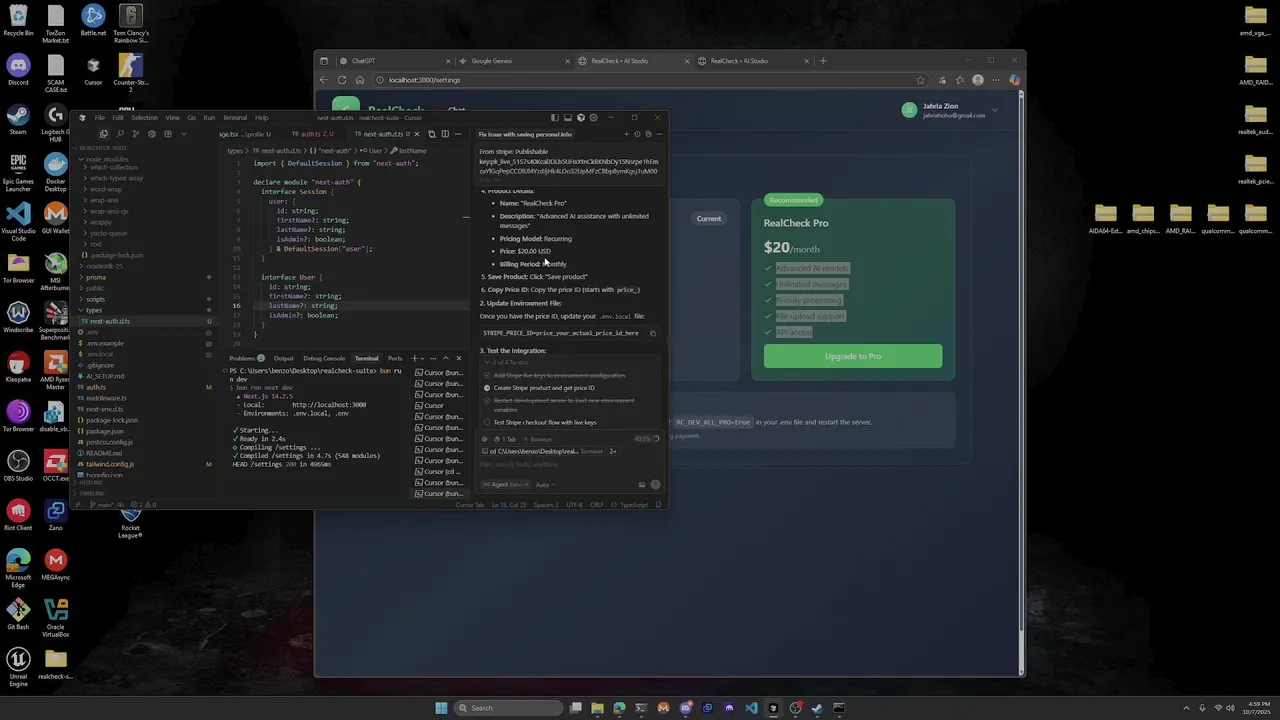
Task: Split the Cursor editor to the right
Action: (445, 134)
